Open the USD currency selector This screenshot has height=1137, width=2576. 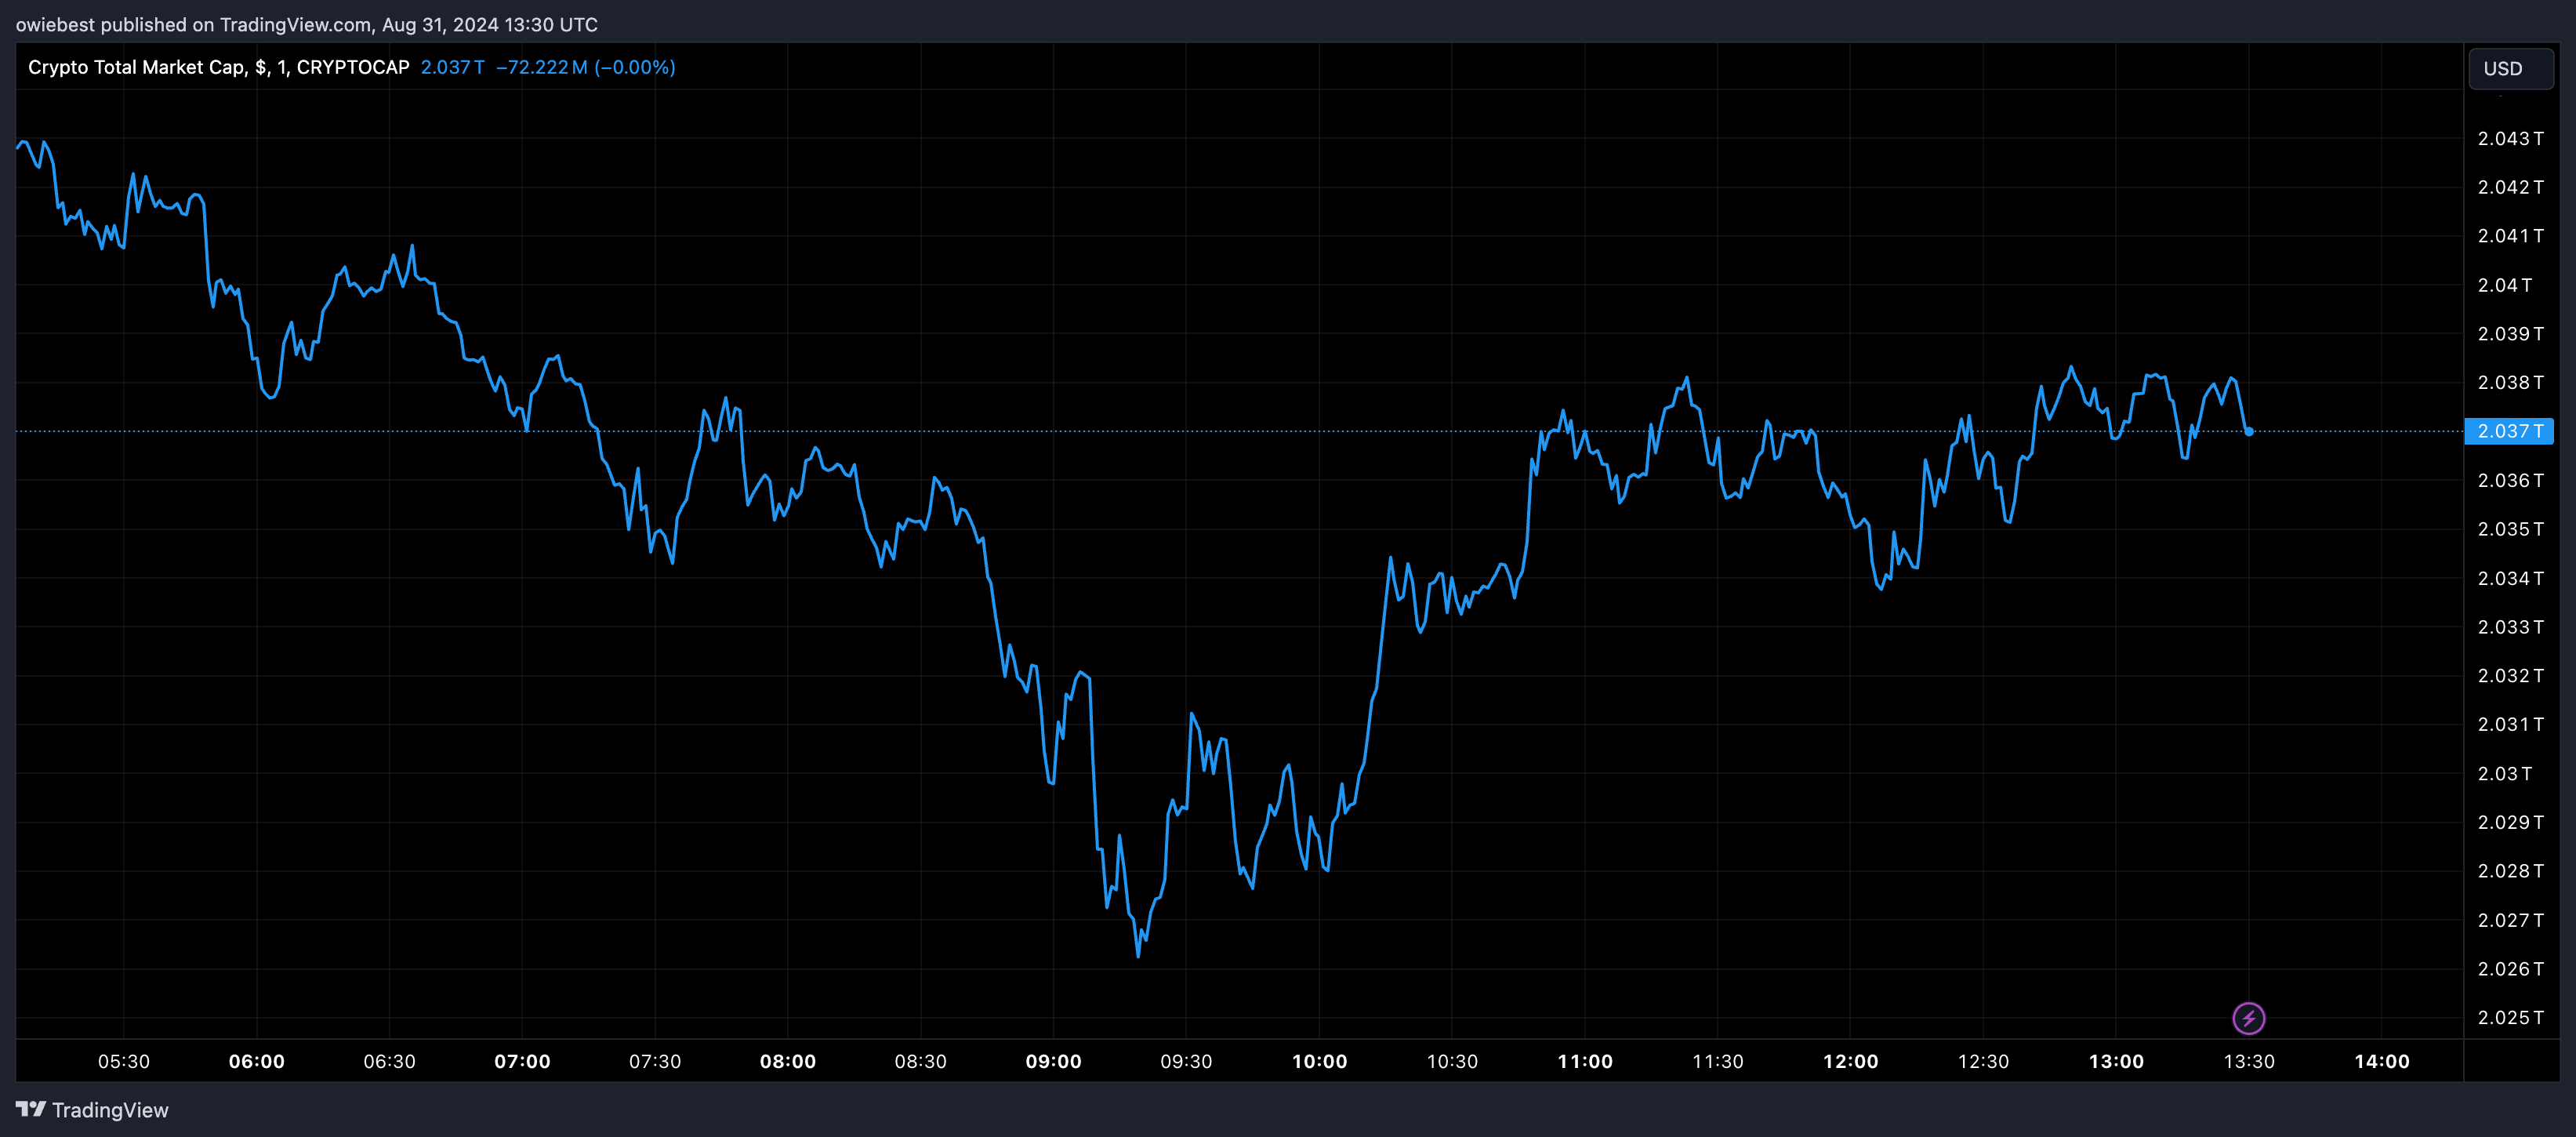(x=2510, y=69)
